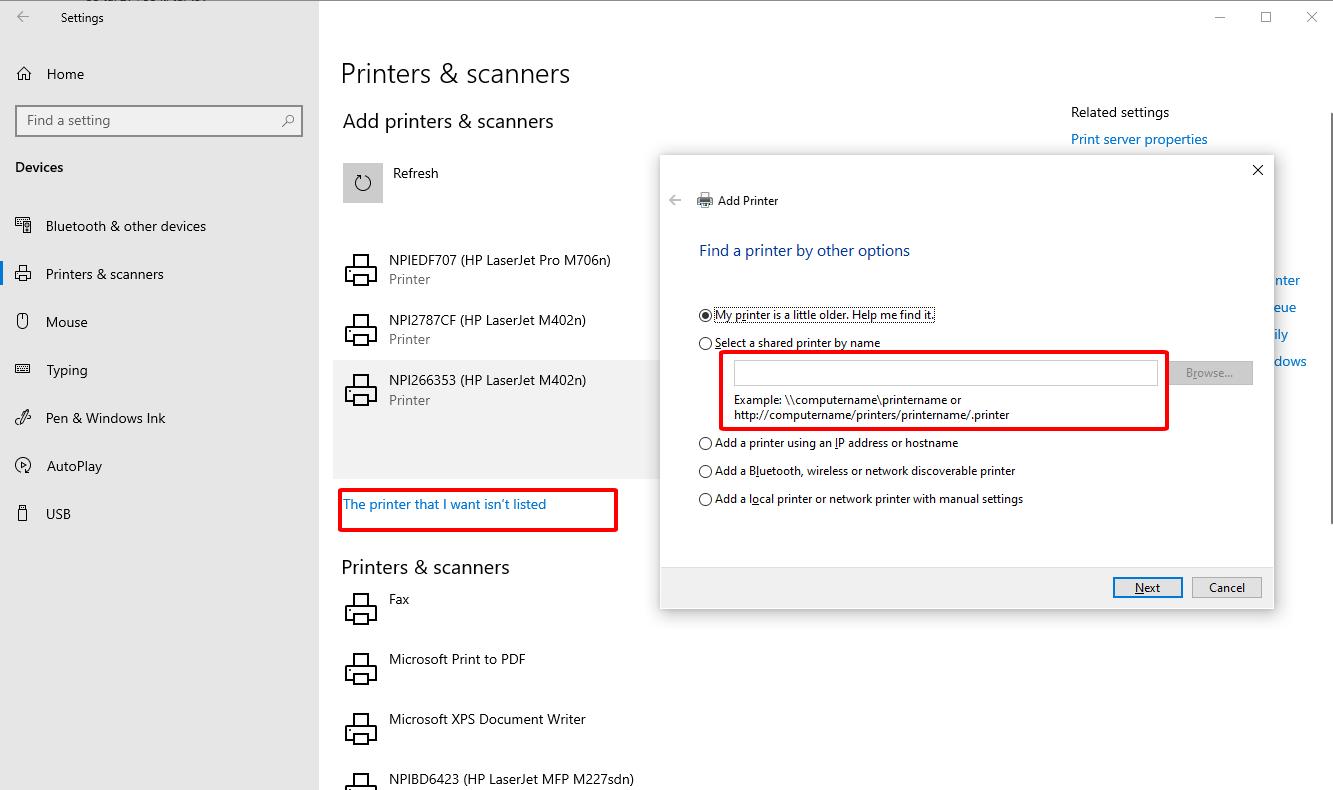Click the 'Find a printer by other options' heading
The width and height of the screenshot is (1333, 790).
(804, 250)
